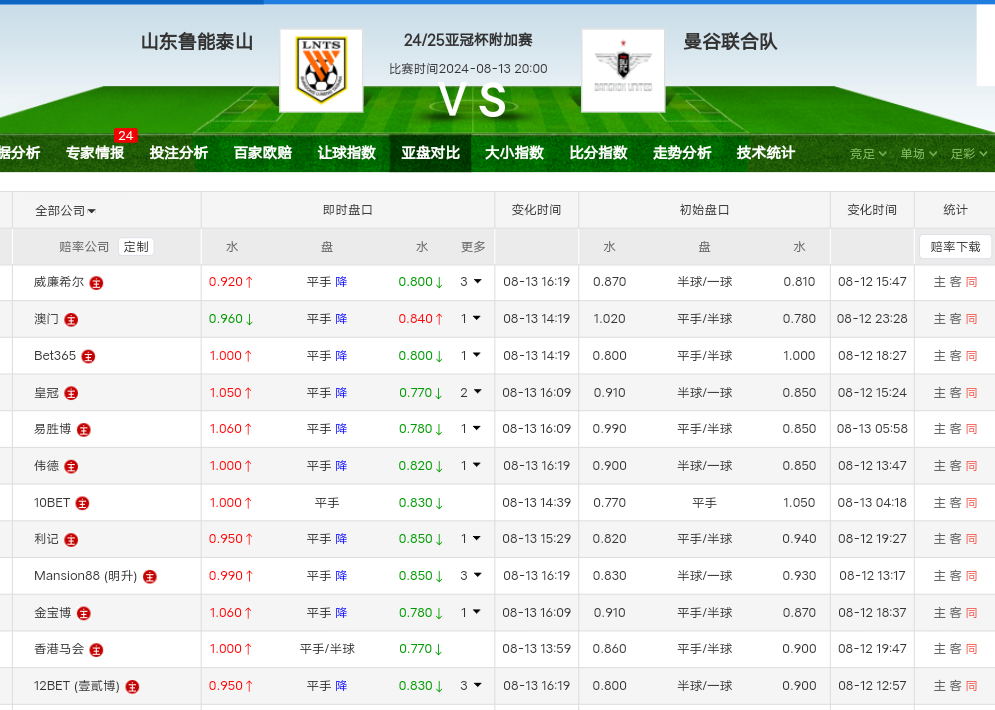The image size is (995, 710).
Task: Click the 08-13 05:58 change time for 易胜博
Action: 872,428
